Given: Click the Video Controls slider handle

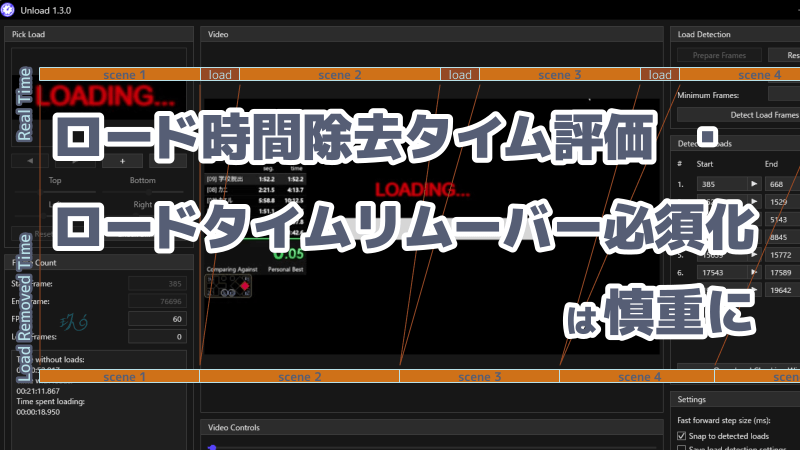Looking at the screenshot, I should point(212,447).
